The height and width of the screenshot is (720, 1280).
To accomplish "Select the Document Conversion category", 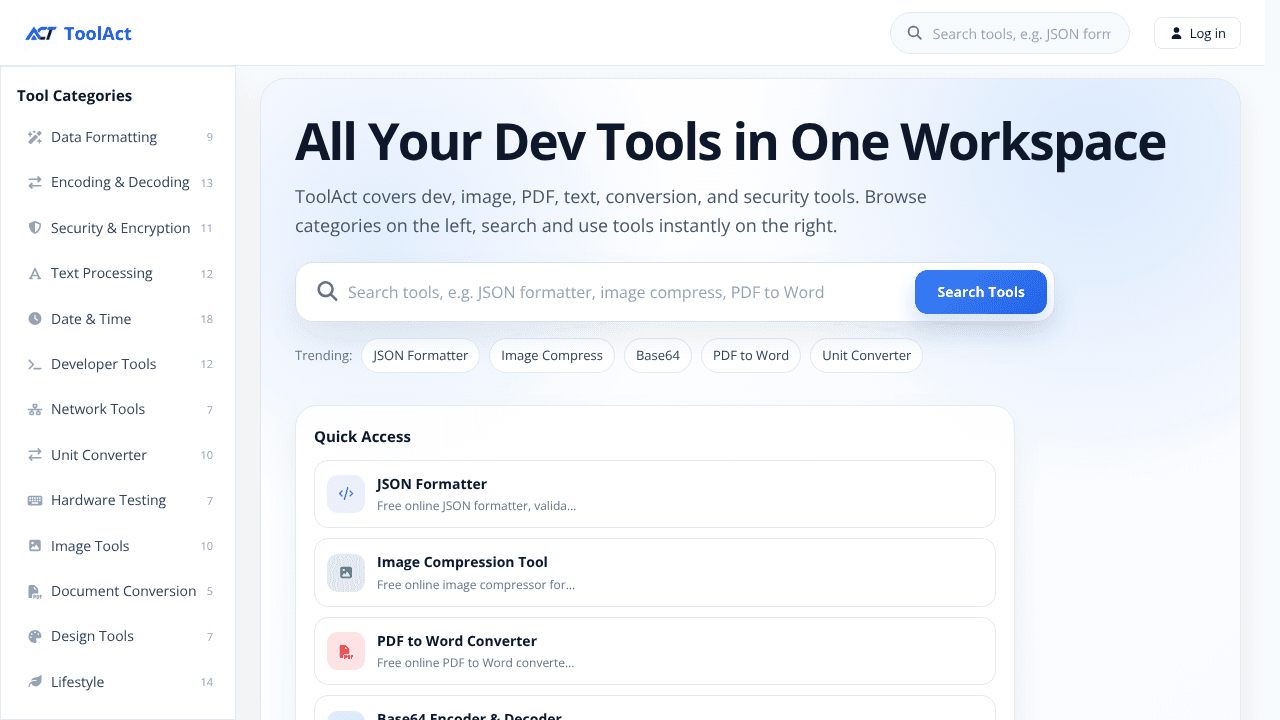I will click(x=118, y=591).
